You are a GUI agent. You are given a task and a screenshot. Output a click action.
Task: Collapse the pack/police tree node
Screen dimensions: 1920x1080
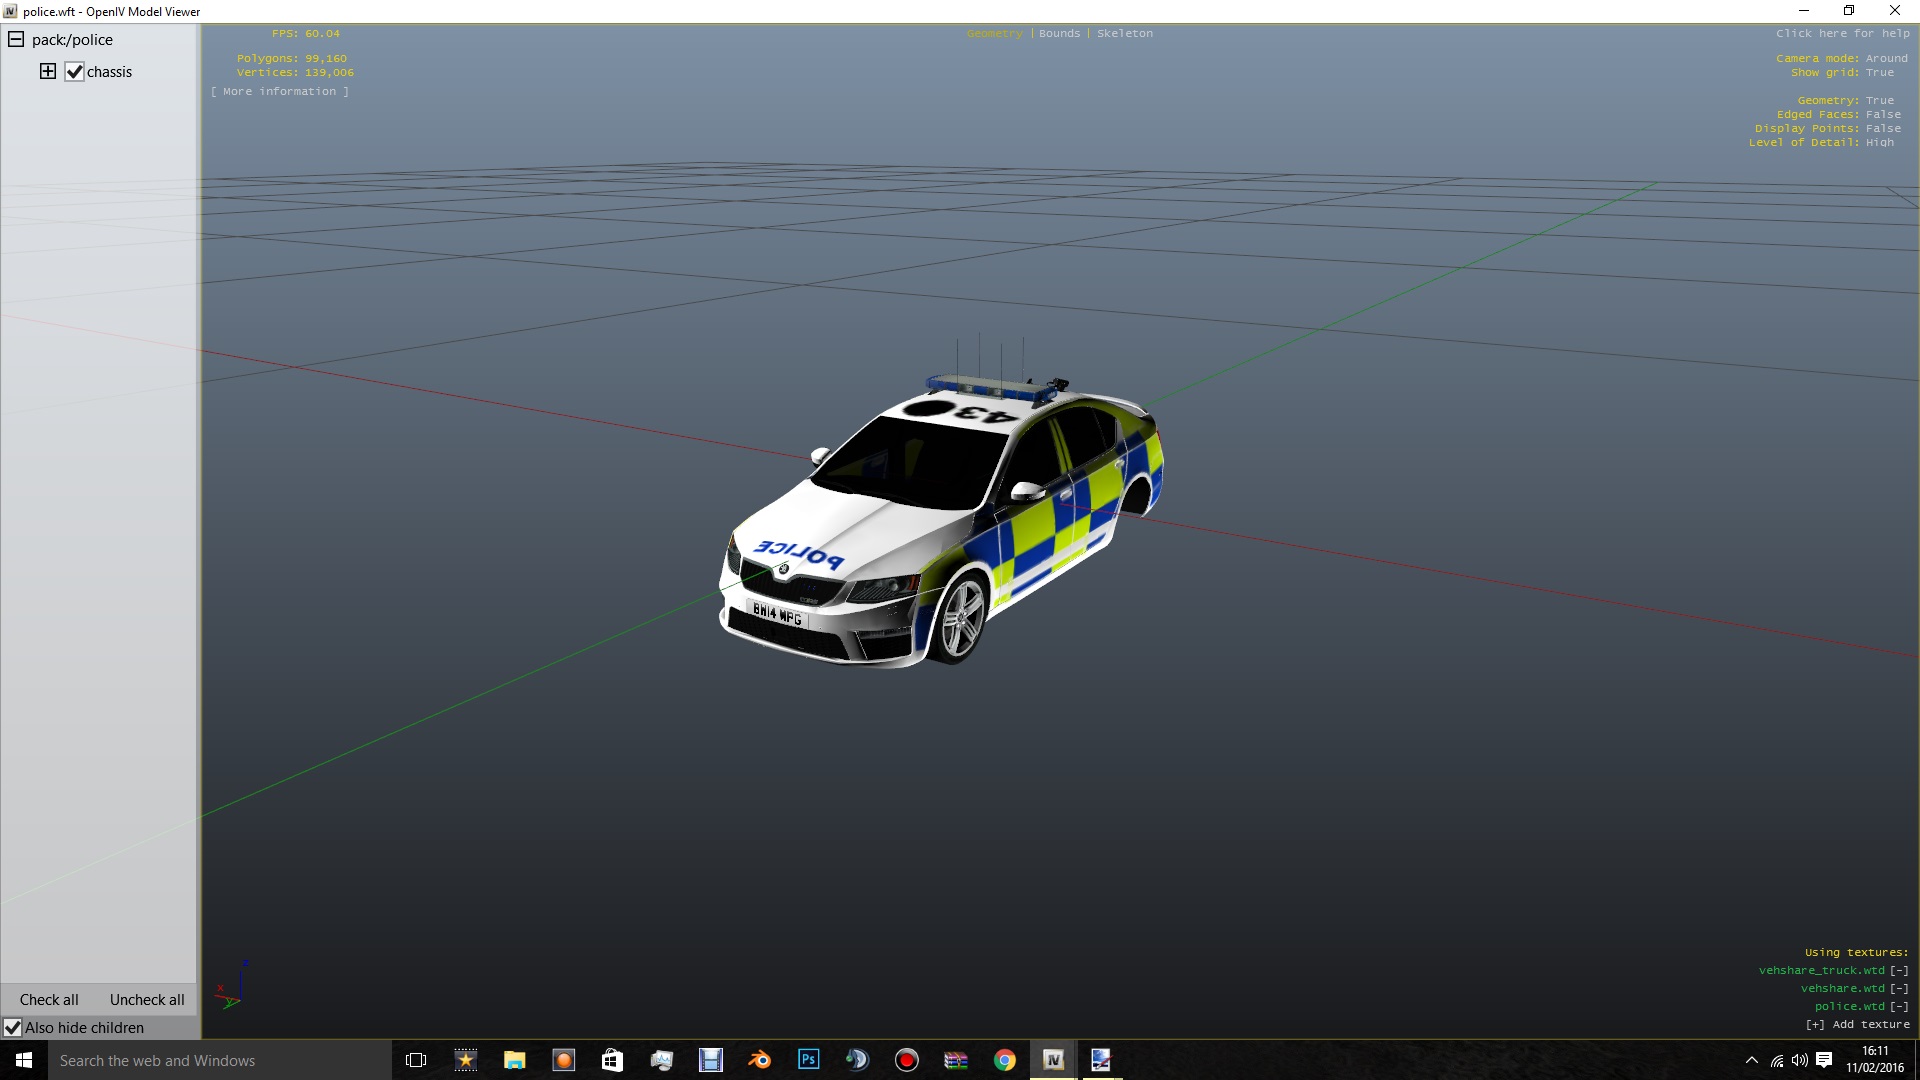click(x=16, y=40)
